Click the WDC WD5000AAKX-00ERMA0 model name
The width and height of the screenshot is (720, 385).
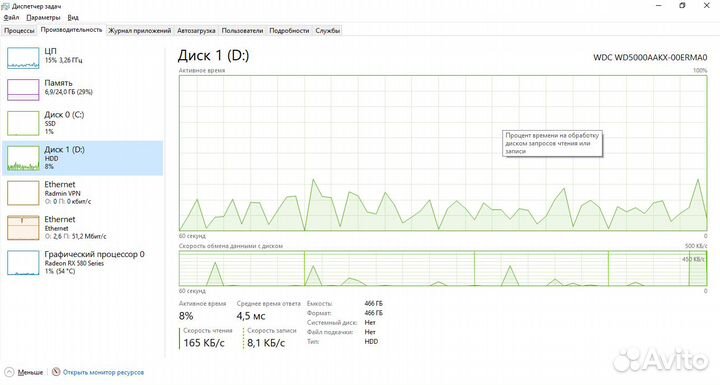tap(650, 57)
